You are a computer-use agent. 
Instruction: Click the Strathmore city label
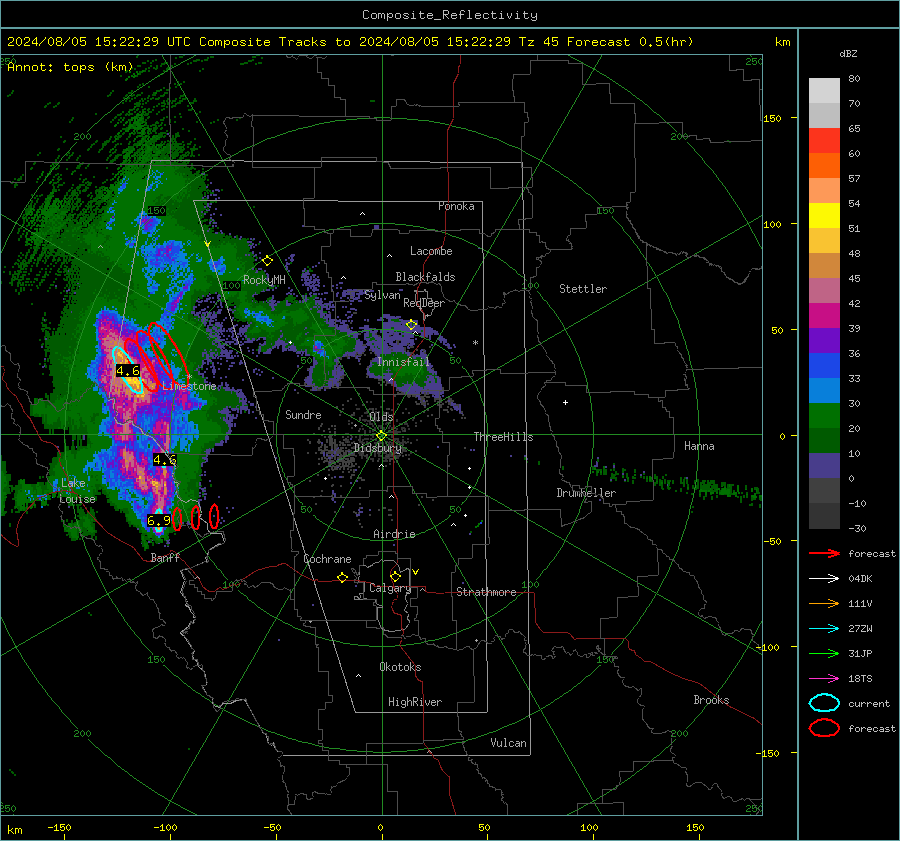[486, 592]
